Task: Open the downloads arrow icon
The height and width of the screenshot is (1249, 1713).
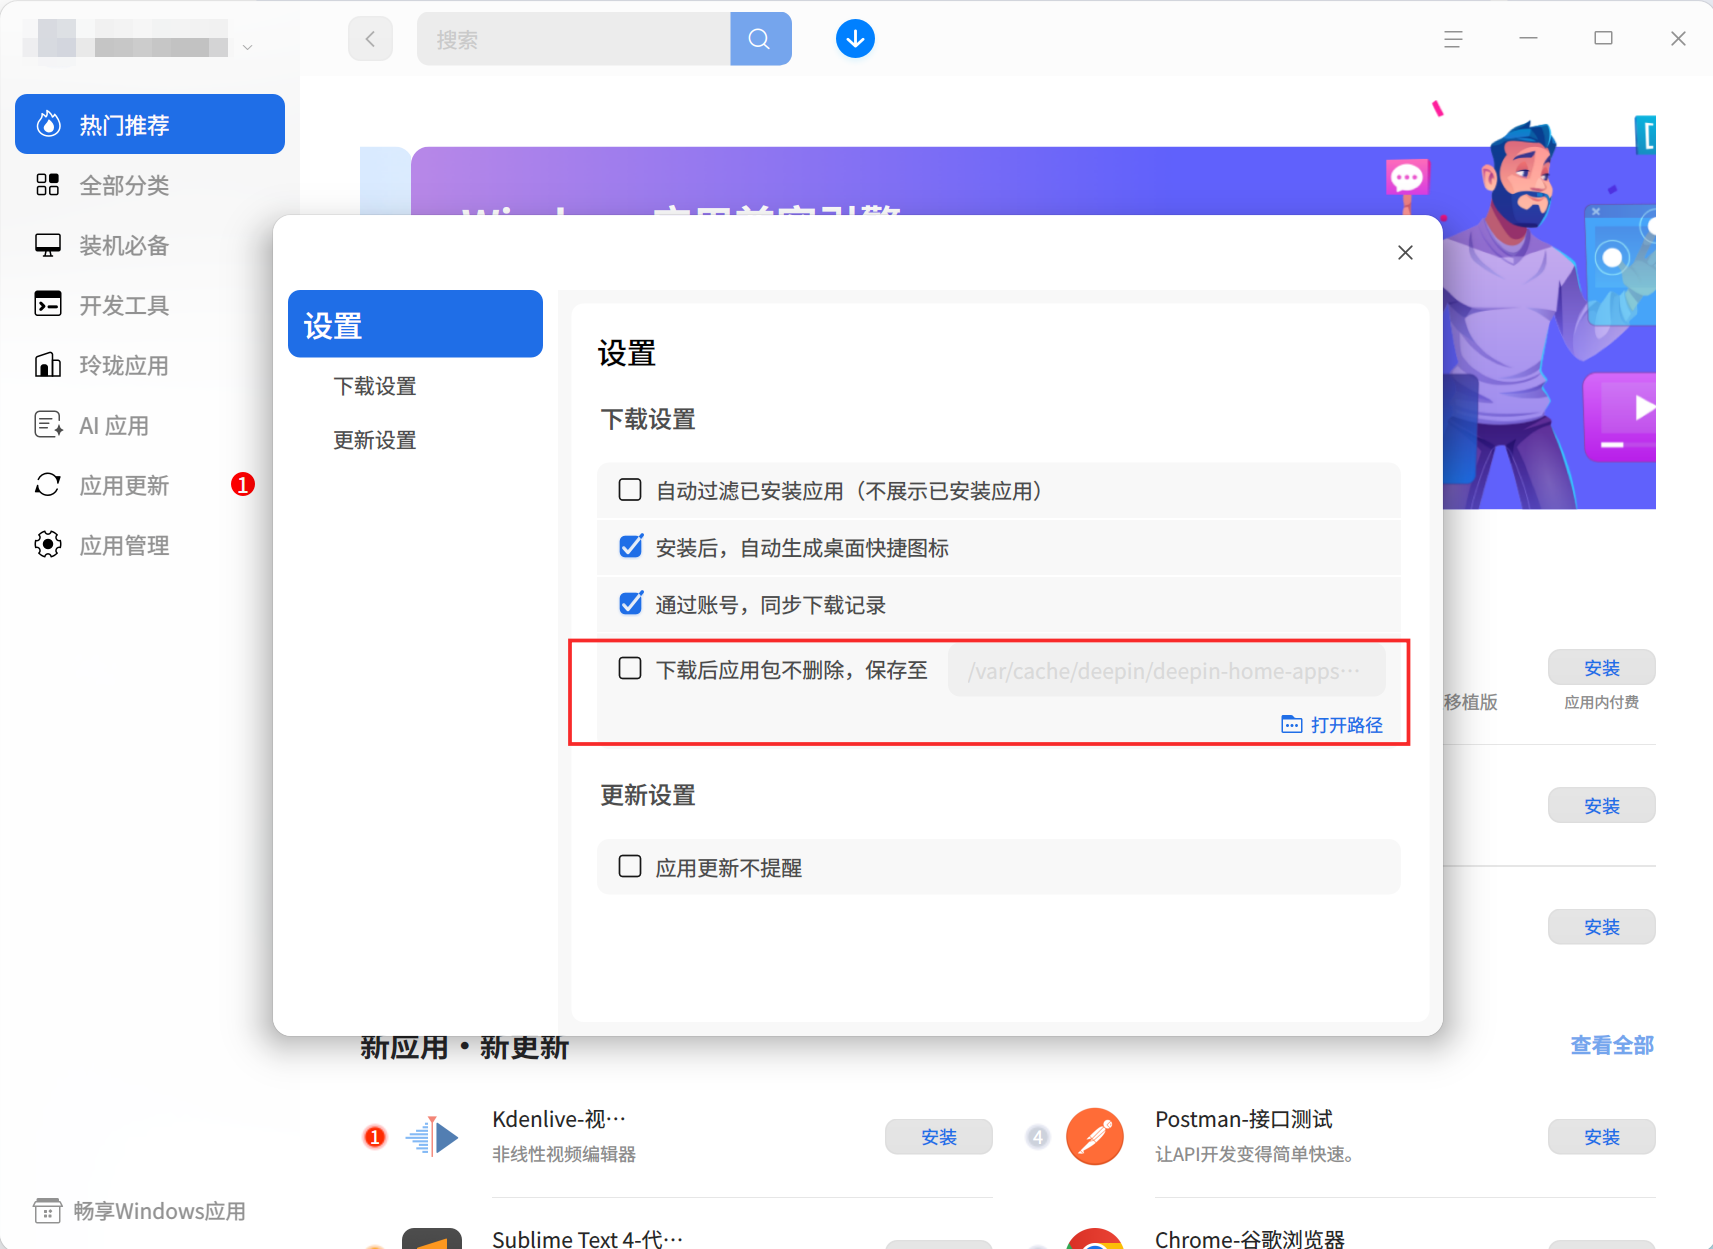Action: click(855, 39)
